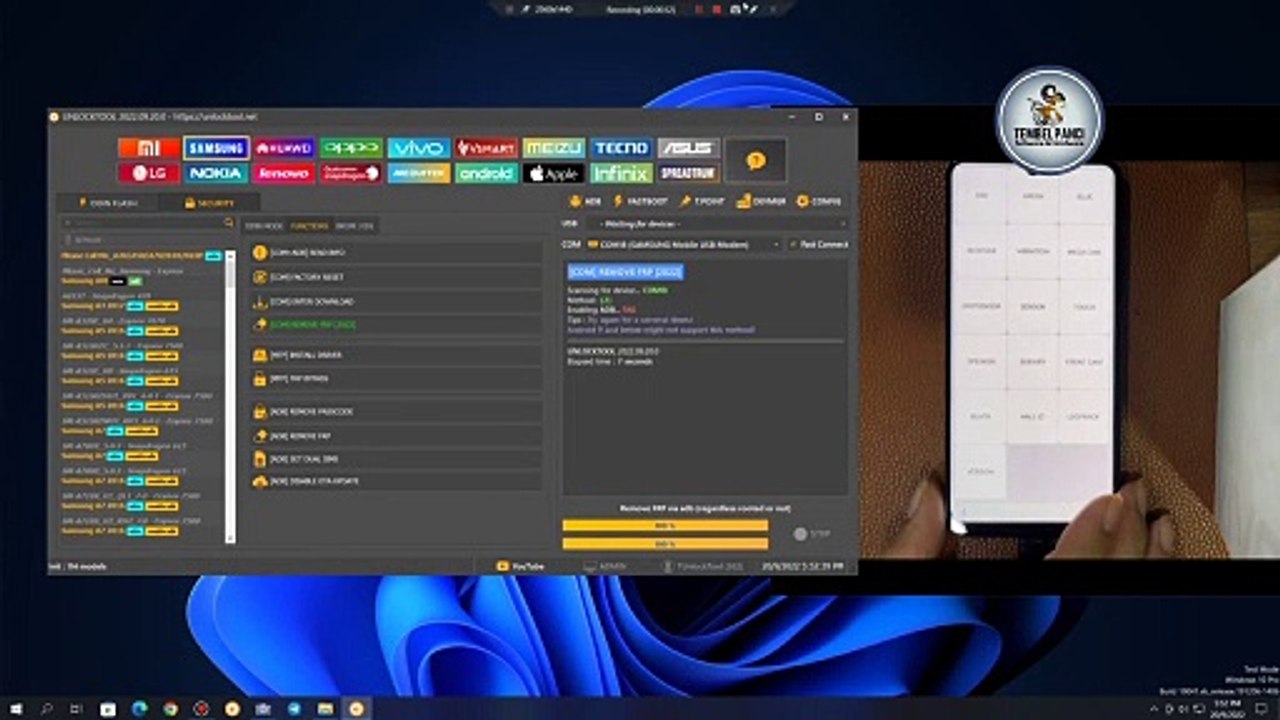Screen dimensions: 1280x720
Task: Open the Nokia brand section
Action: tap(216, 173)
